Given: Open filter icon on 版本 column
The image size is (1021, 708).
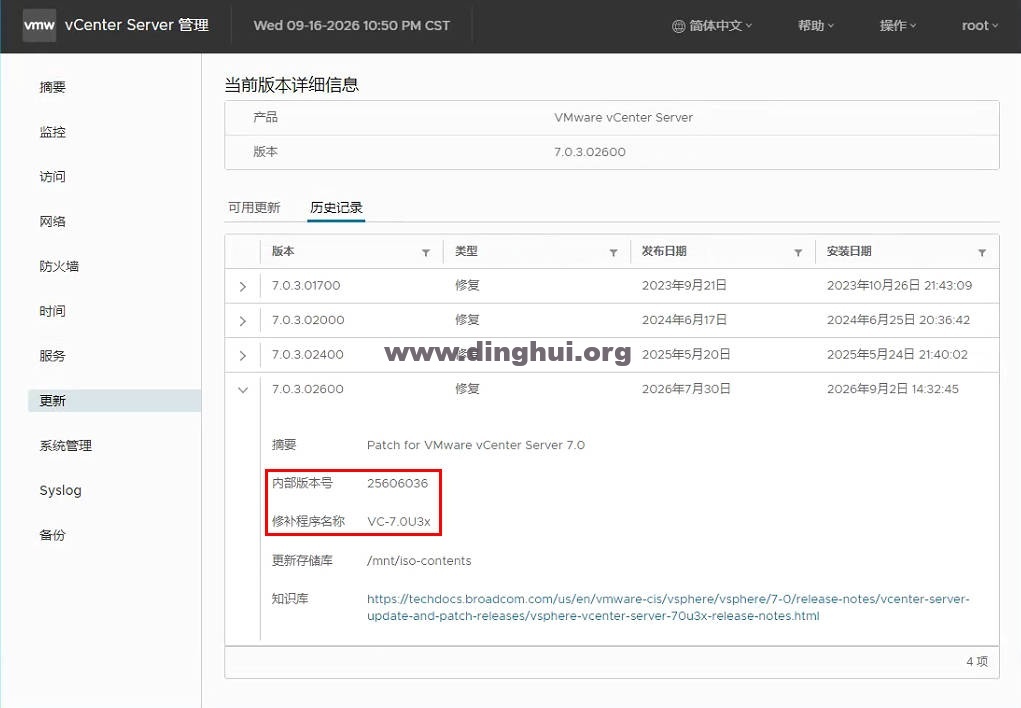Looking at the screenshot, I should pos(426,253).
